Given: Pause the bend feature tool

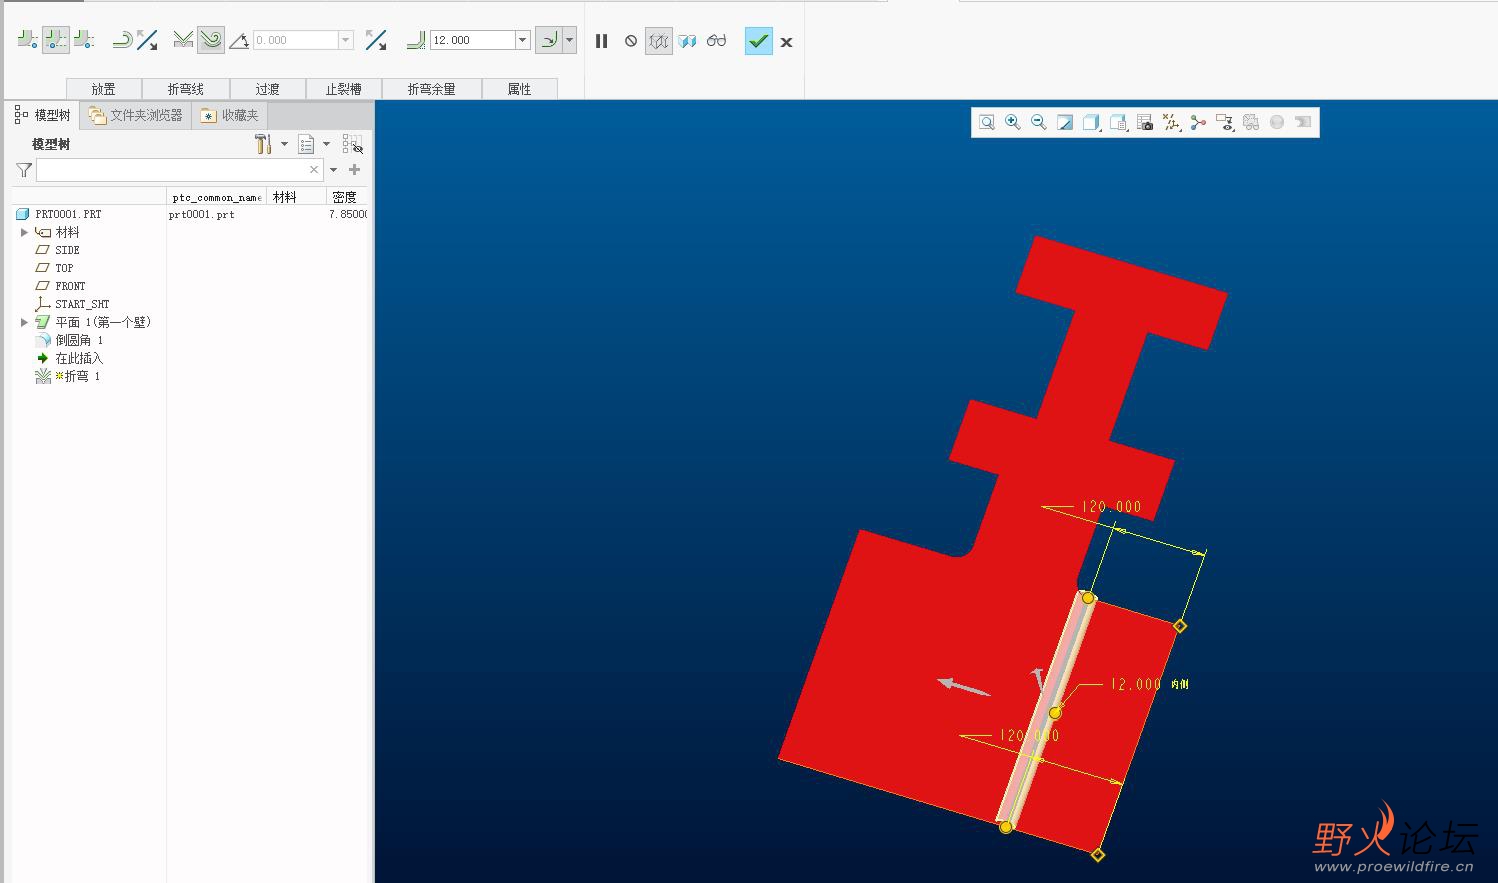Looking at the screenshot, I should (601, 41).
